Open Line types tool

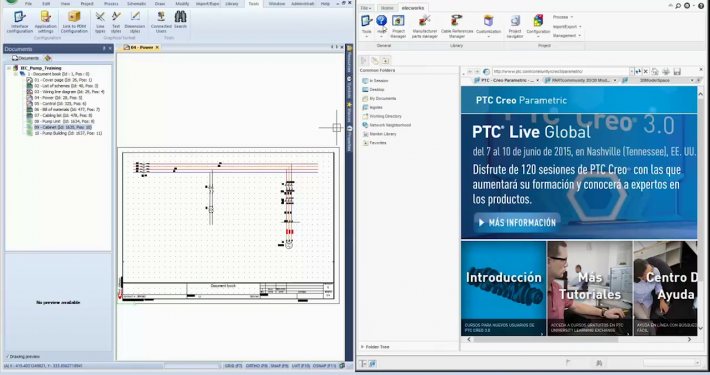coord(100,22)
